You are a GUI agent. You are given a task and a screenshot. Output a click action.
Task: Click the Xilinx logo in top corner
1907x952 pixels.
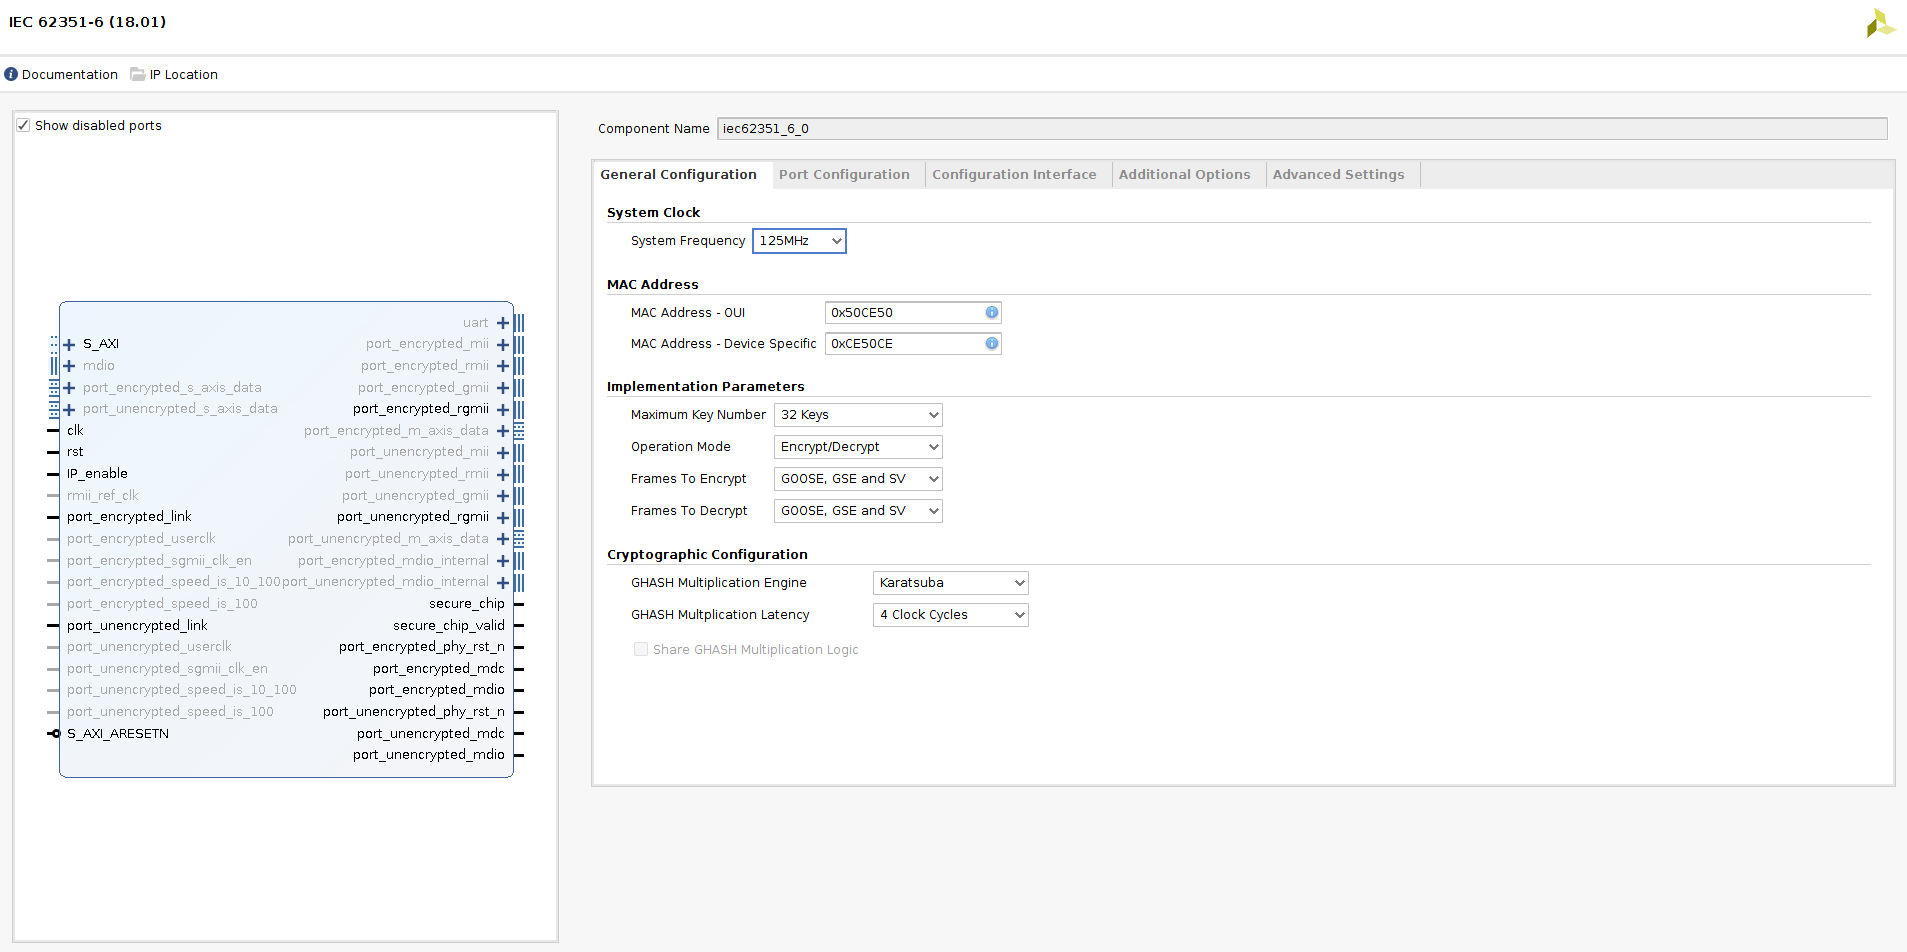[1879, 23]
